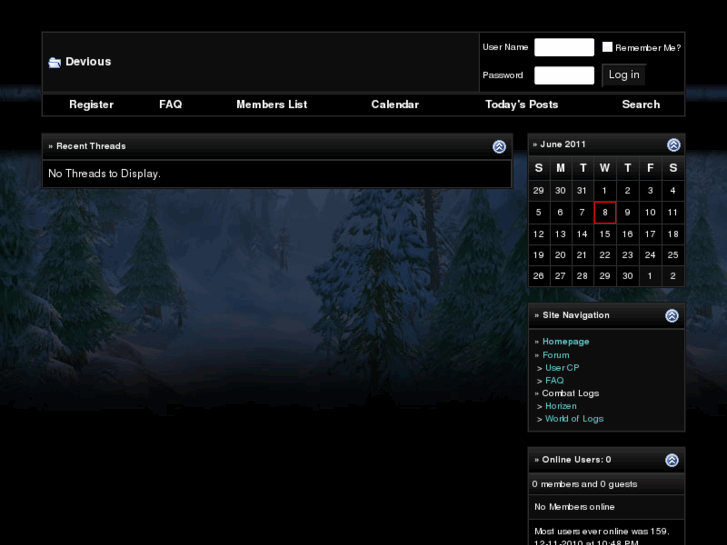
Task: Click the '0 members and 0 guests' text
Action: tap(584, 484)
